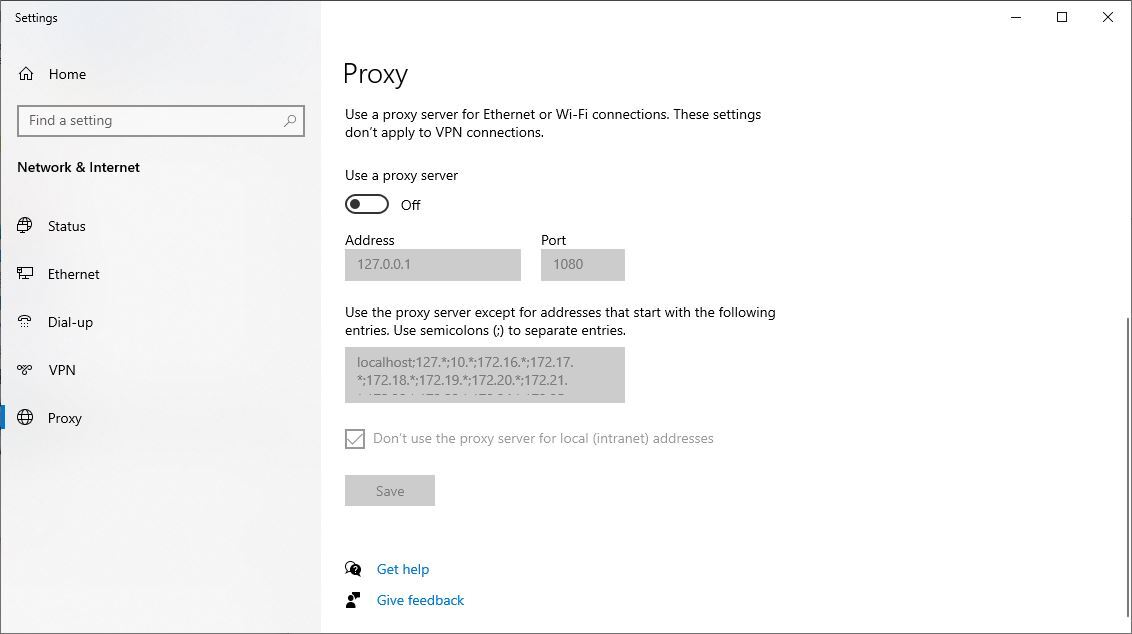Screen dimensions: 1132x634
Task: Click the proxy exceptions text box
Action: [x=484, y=375]
